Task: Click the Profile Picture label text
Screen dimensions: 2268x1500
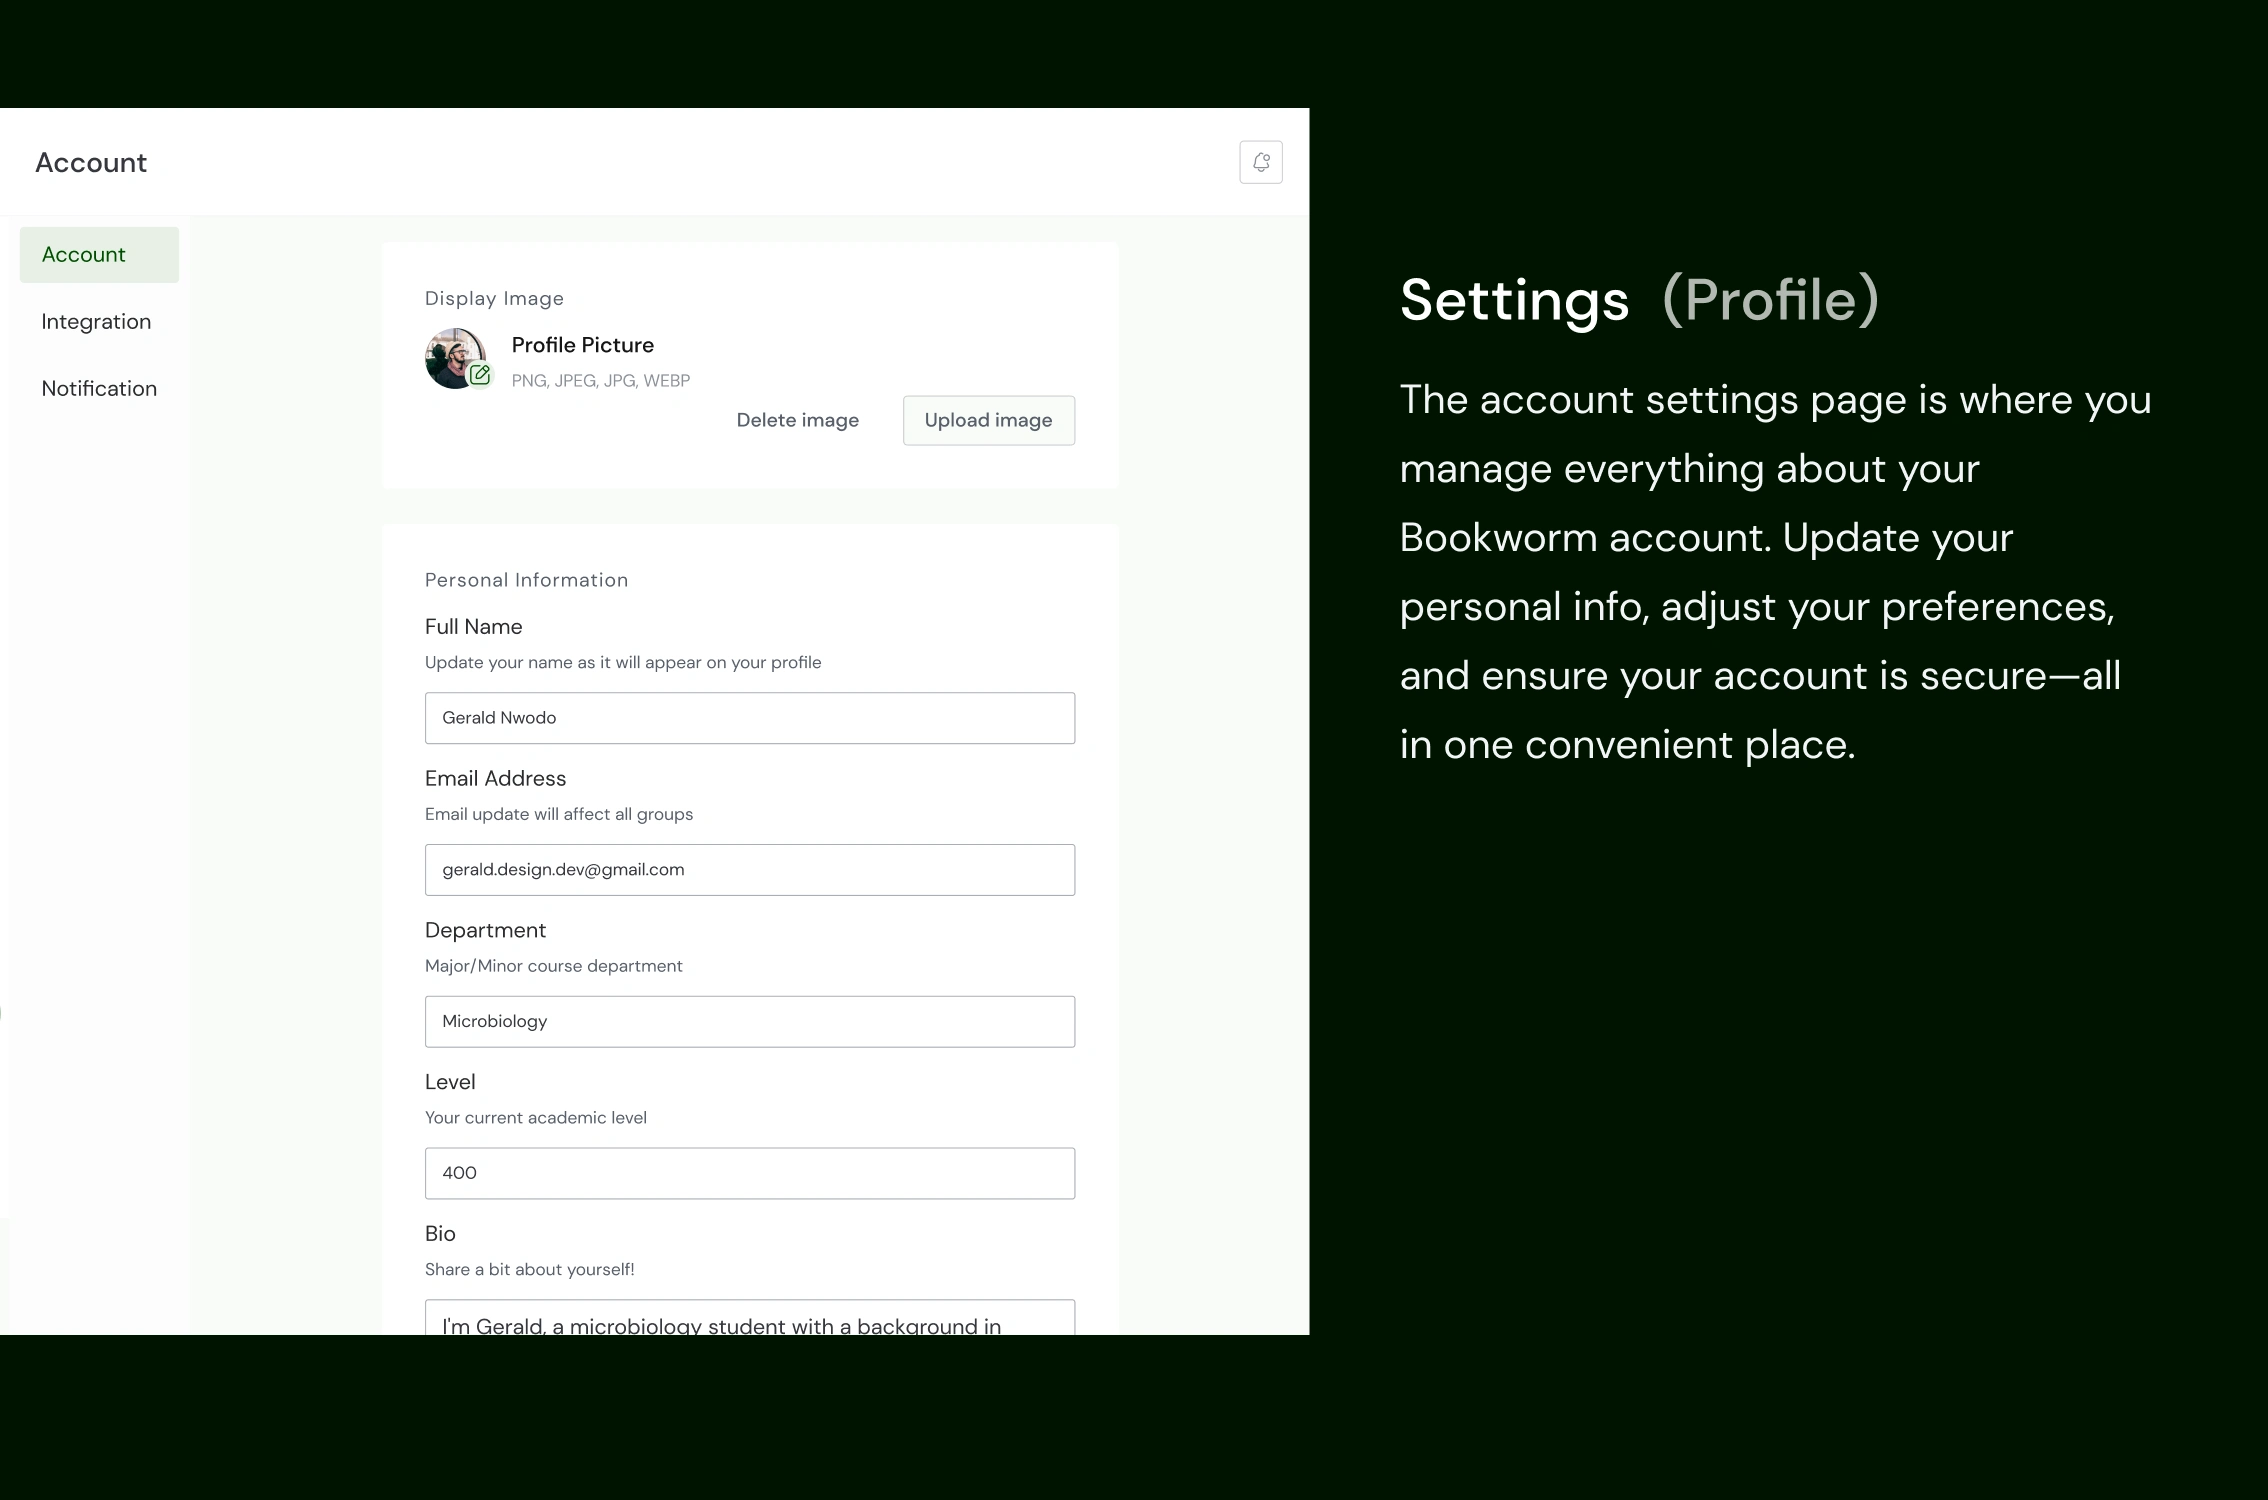Action: pos(582,345)
